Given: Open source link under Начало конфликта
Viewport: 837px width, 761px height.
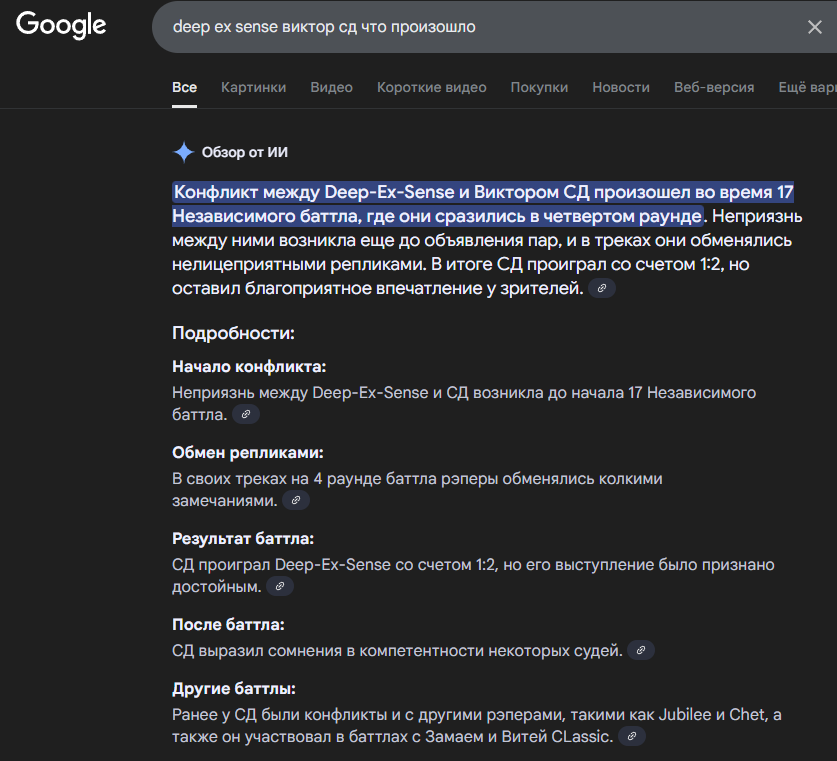Looking at the screenshot, I should (x=246, y=413).
